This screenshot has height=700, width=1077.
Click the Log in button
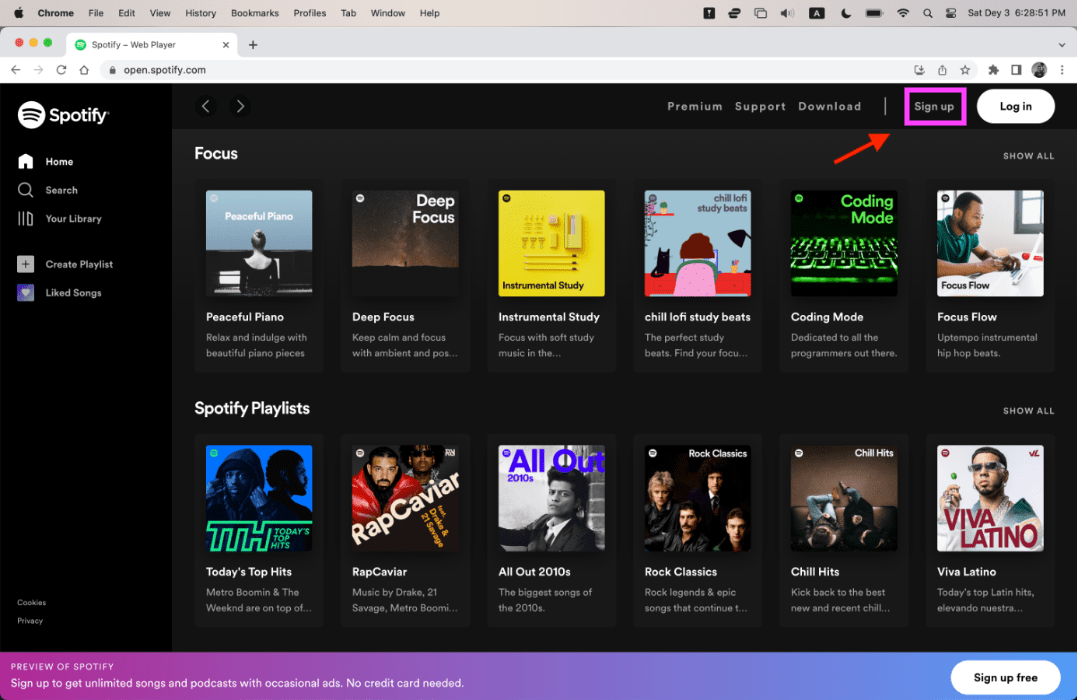click(x=1015, y=106)
